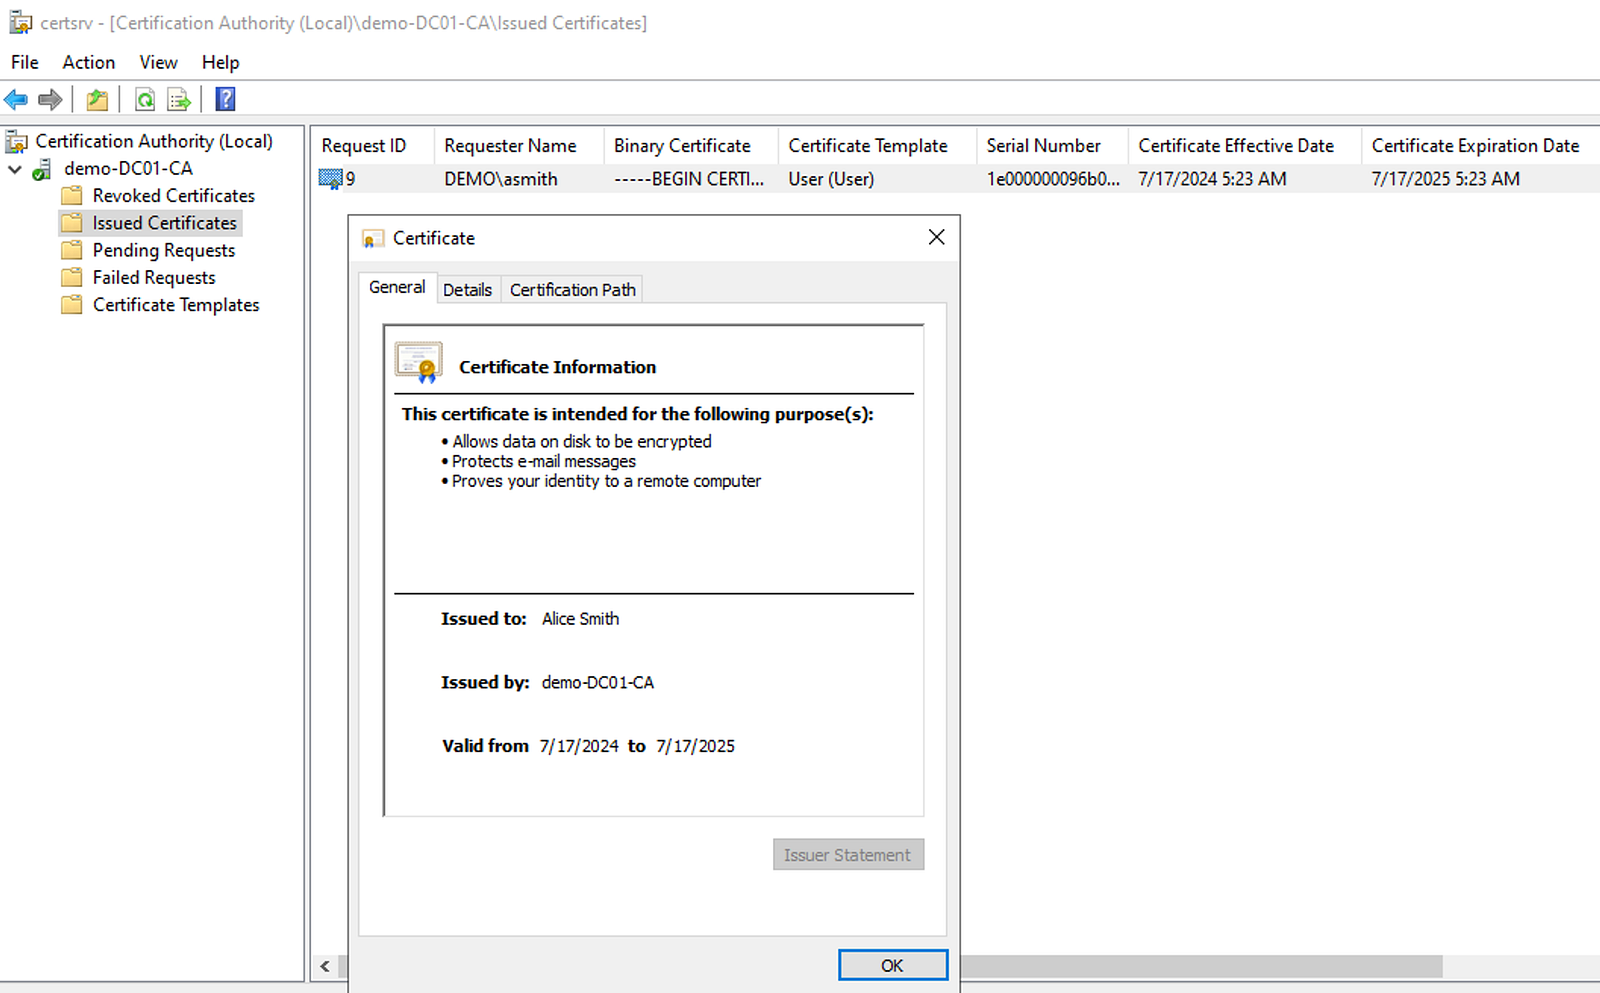This screenshot has height=993, width=1600.
Task: Close the Certificate dialog with the X
Action: [936, 237]
